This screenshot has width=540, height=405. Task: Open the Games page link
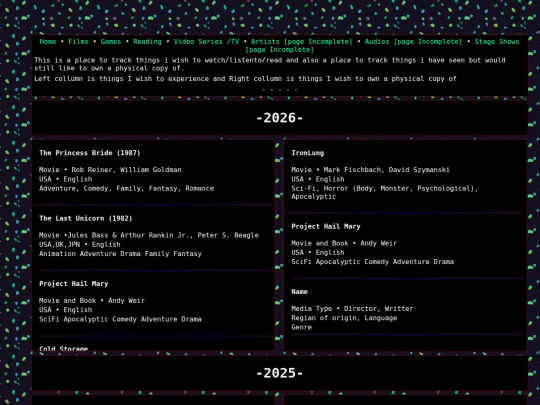click(x=111, y=42)
